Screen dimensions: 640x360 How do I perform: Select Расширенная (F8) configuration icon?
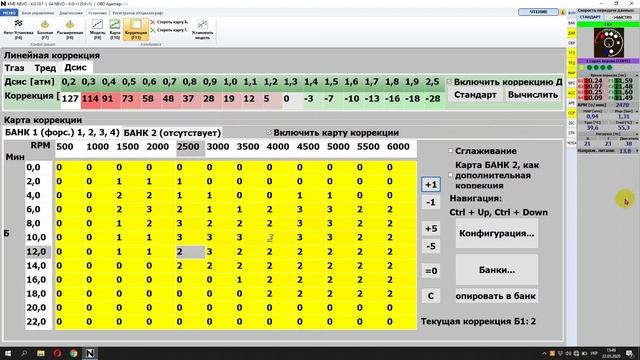70,29
